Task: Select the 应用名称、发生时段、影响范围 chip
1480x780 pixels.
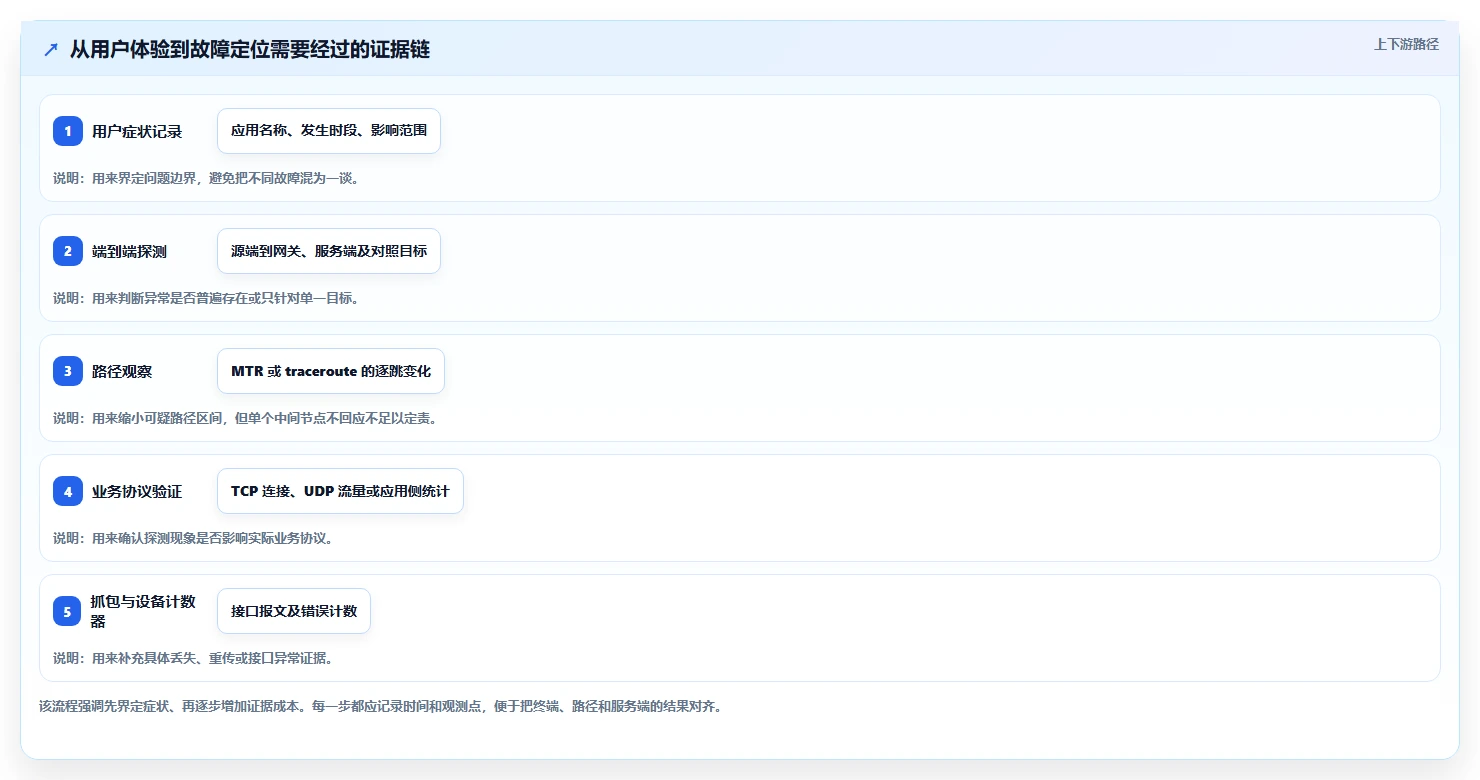Action: point(329,131)
